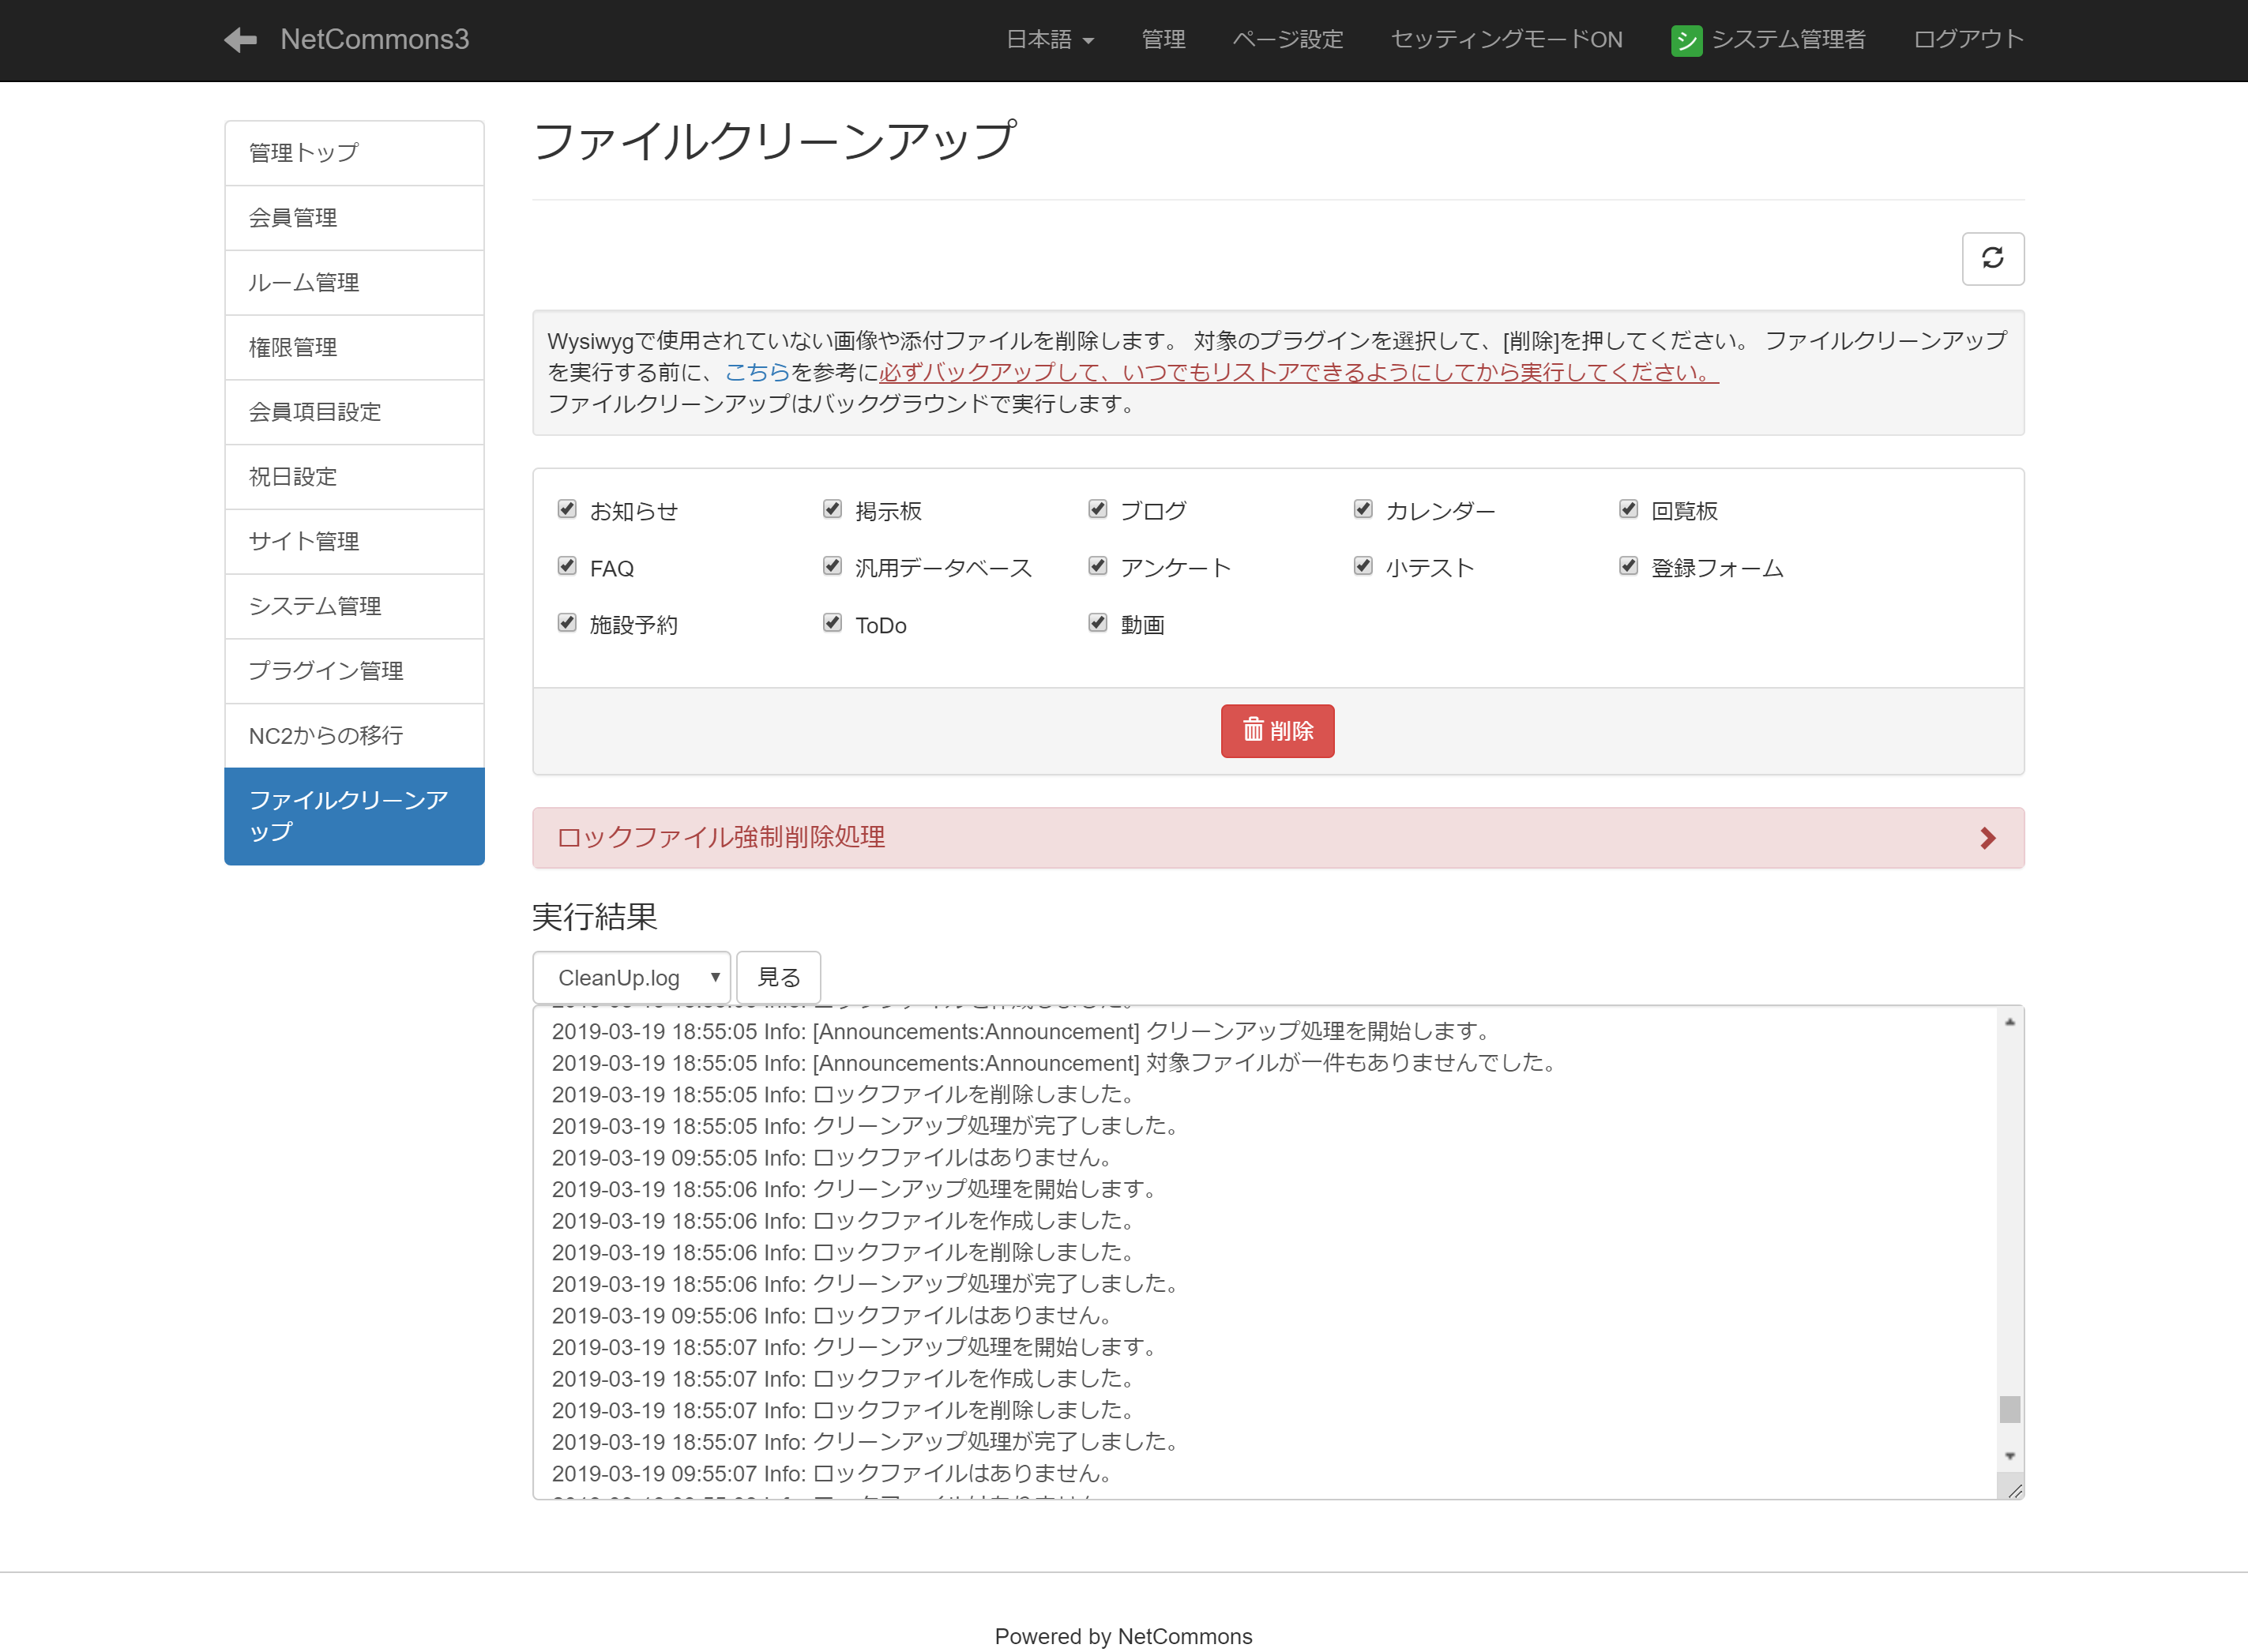Select 会員項目設定 in the sidebar
Viewport: 2248px width, 1652px height.
(x=354, y=412)
